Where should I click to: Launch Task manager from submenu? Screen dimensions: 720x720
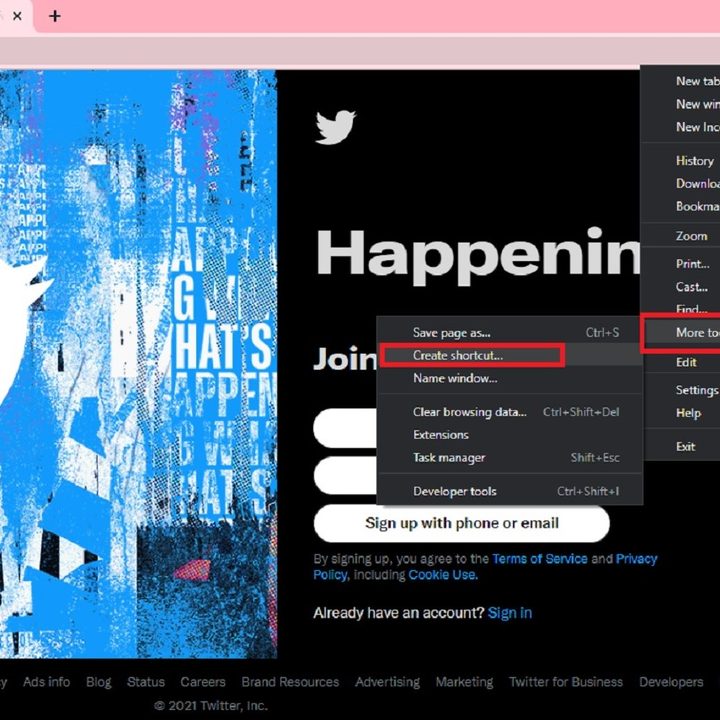pyautogui.click(x=510, y=458)
